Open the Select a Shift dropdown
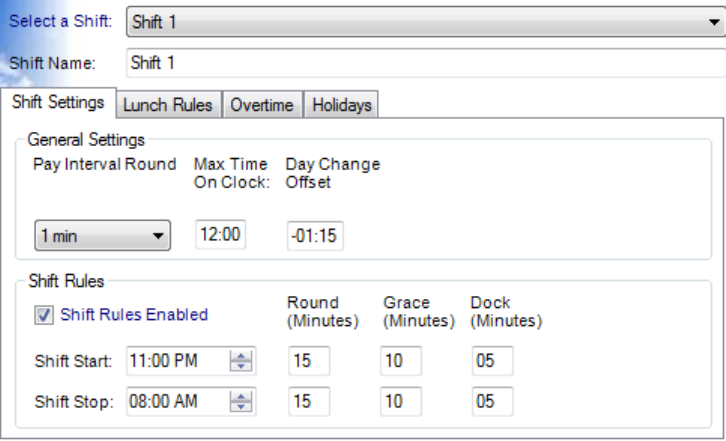 point(425,21)
